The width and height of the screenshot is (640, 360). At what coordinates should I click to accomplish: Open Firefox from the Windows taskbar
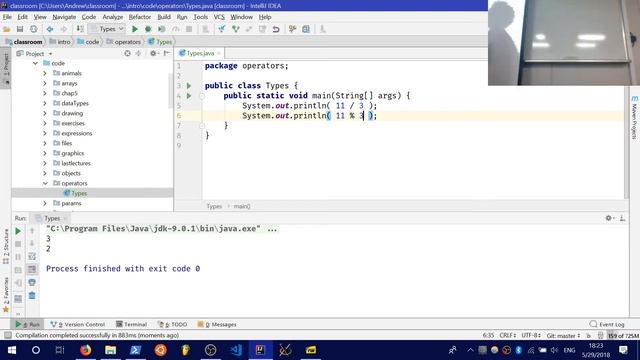click(x=86, y=350)
